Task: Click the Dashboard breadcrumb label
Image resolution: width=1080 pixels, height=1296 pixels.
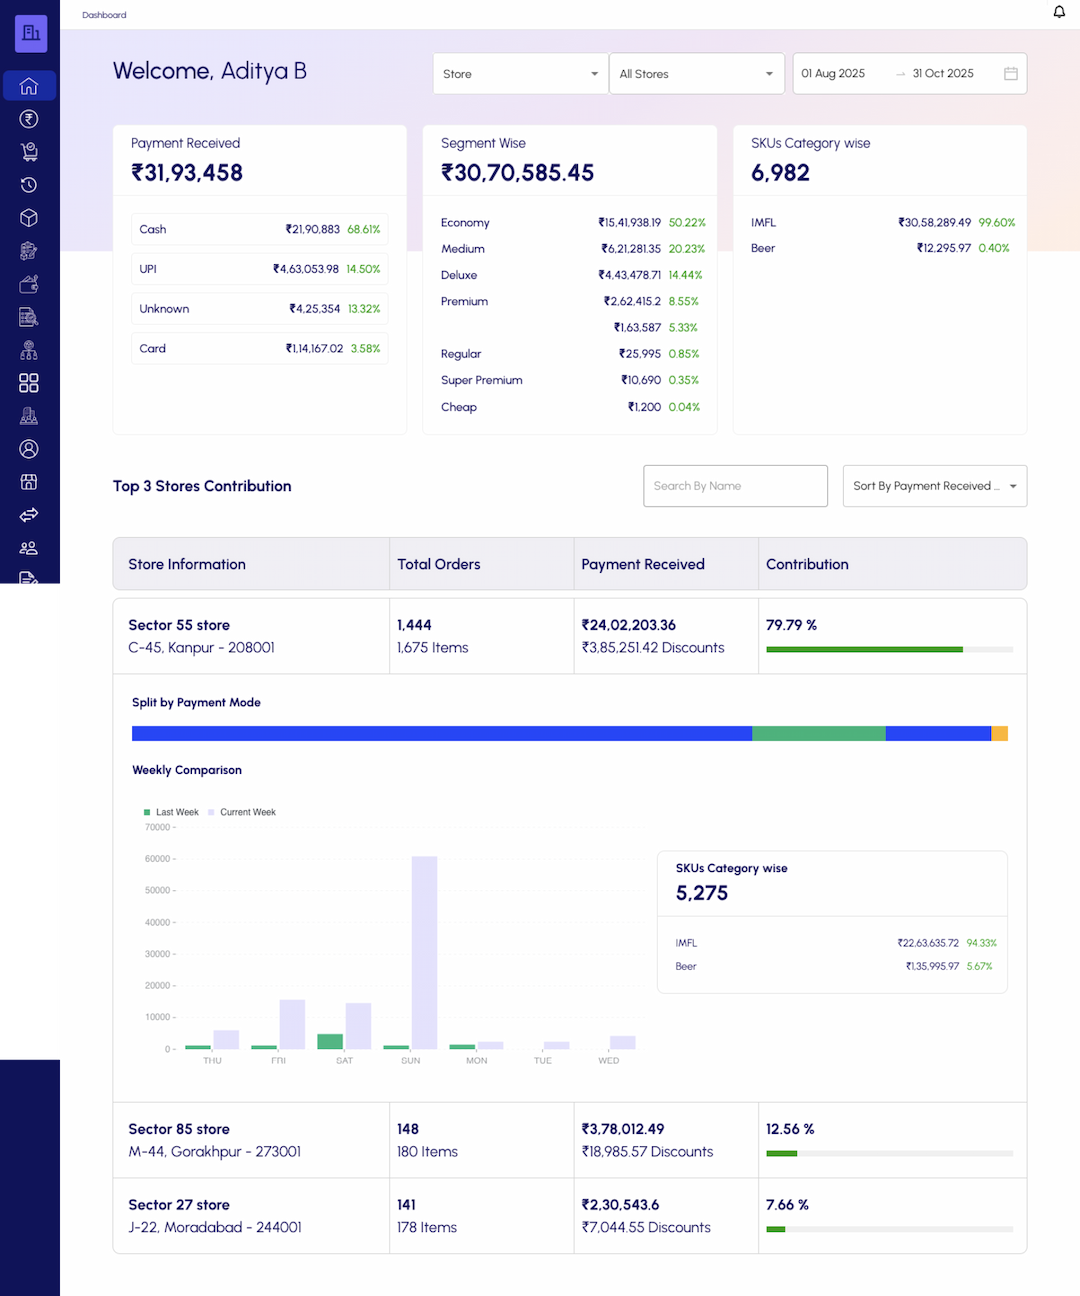Action: pos(104,15)
